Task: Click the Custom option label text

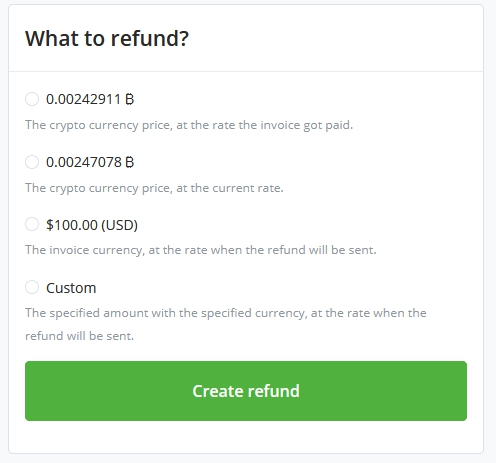Action: [71, 288]
